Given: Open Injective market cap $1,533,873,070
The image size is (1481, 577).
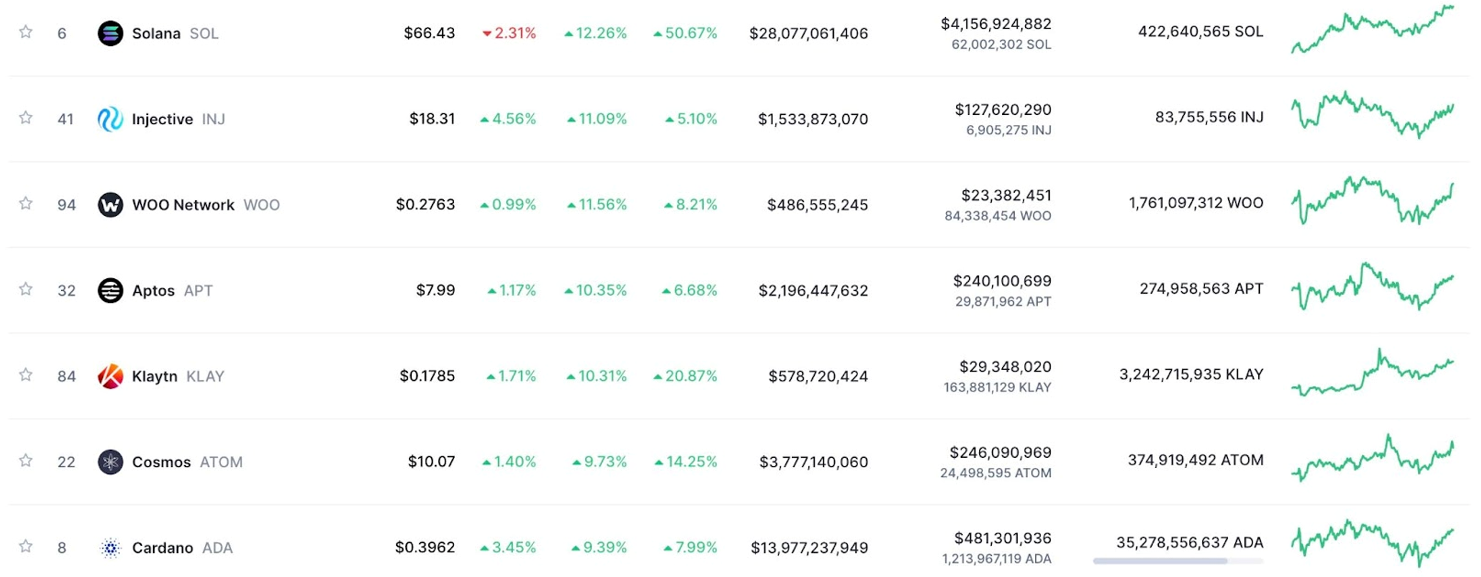Looking at the screenshot, I should pos(813,119).
